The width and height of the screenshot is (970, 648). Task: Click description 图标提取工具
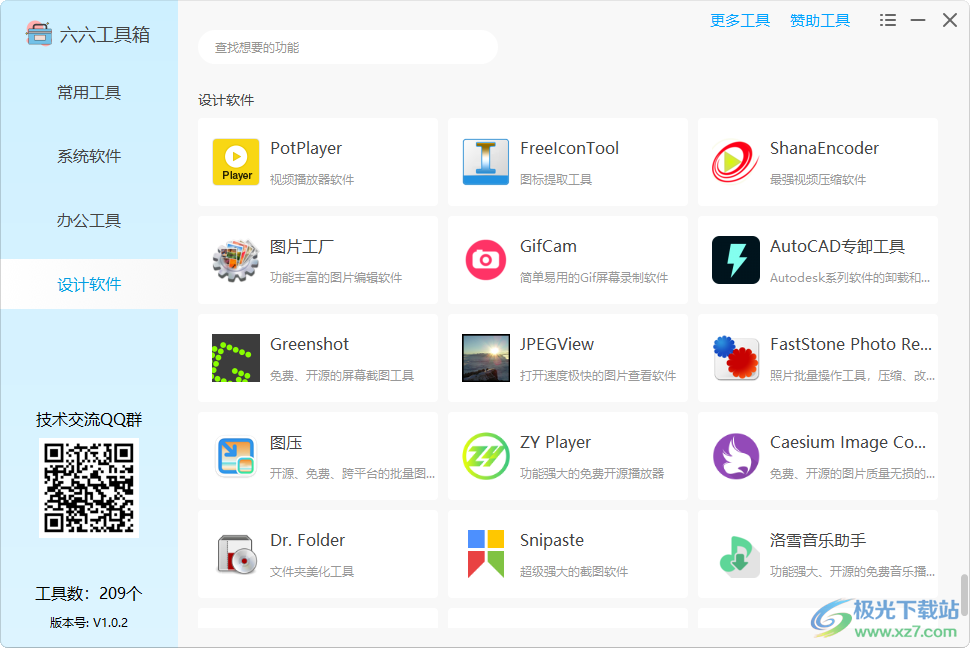click(x=556, y=179)
